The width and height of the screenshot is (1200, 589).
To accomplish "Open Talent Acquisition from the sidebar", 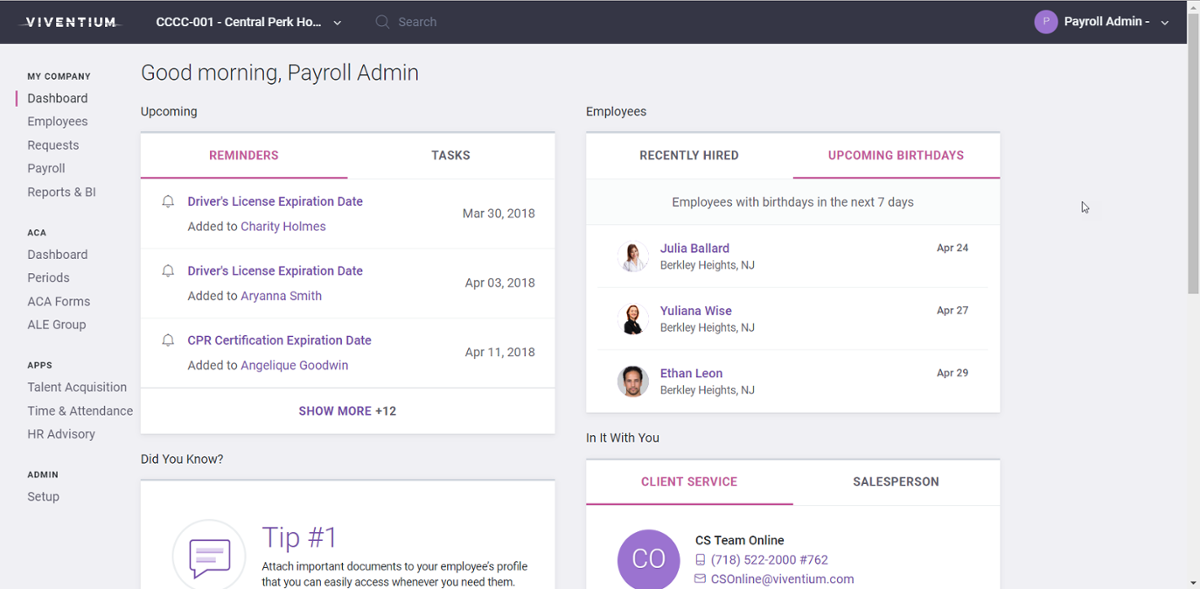I will click(75, 387).
